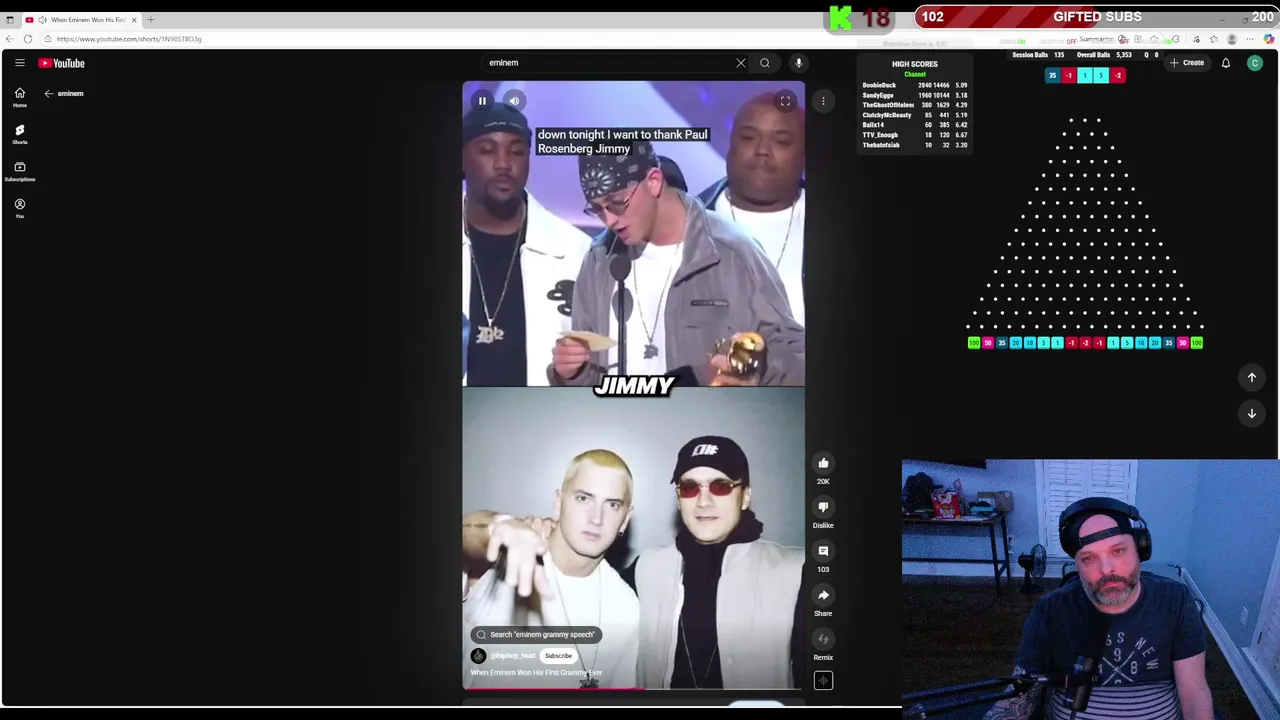This screenshot has width=1280, height=720.
Task: Click the browser back arrow
Action: [10, 39]
